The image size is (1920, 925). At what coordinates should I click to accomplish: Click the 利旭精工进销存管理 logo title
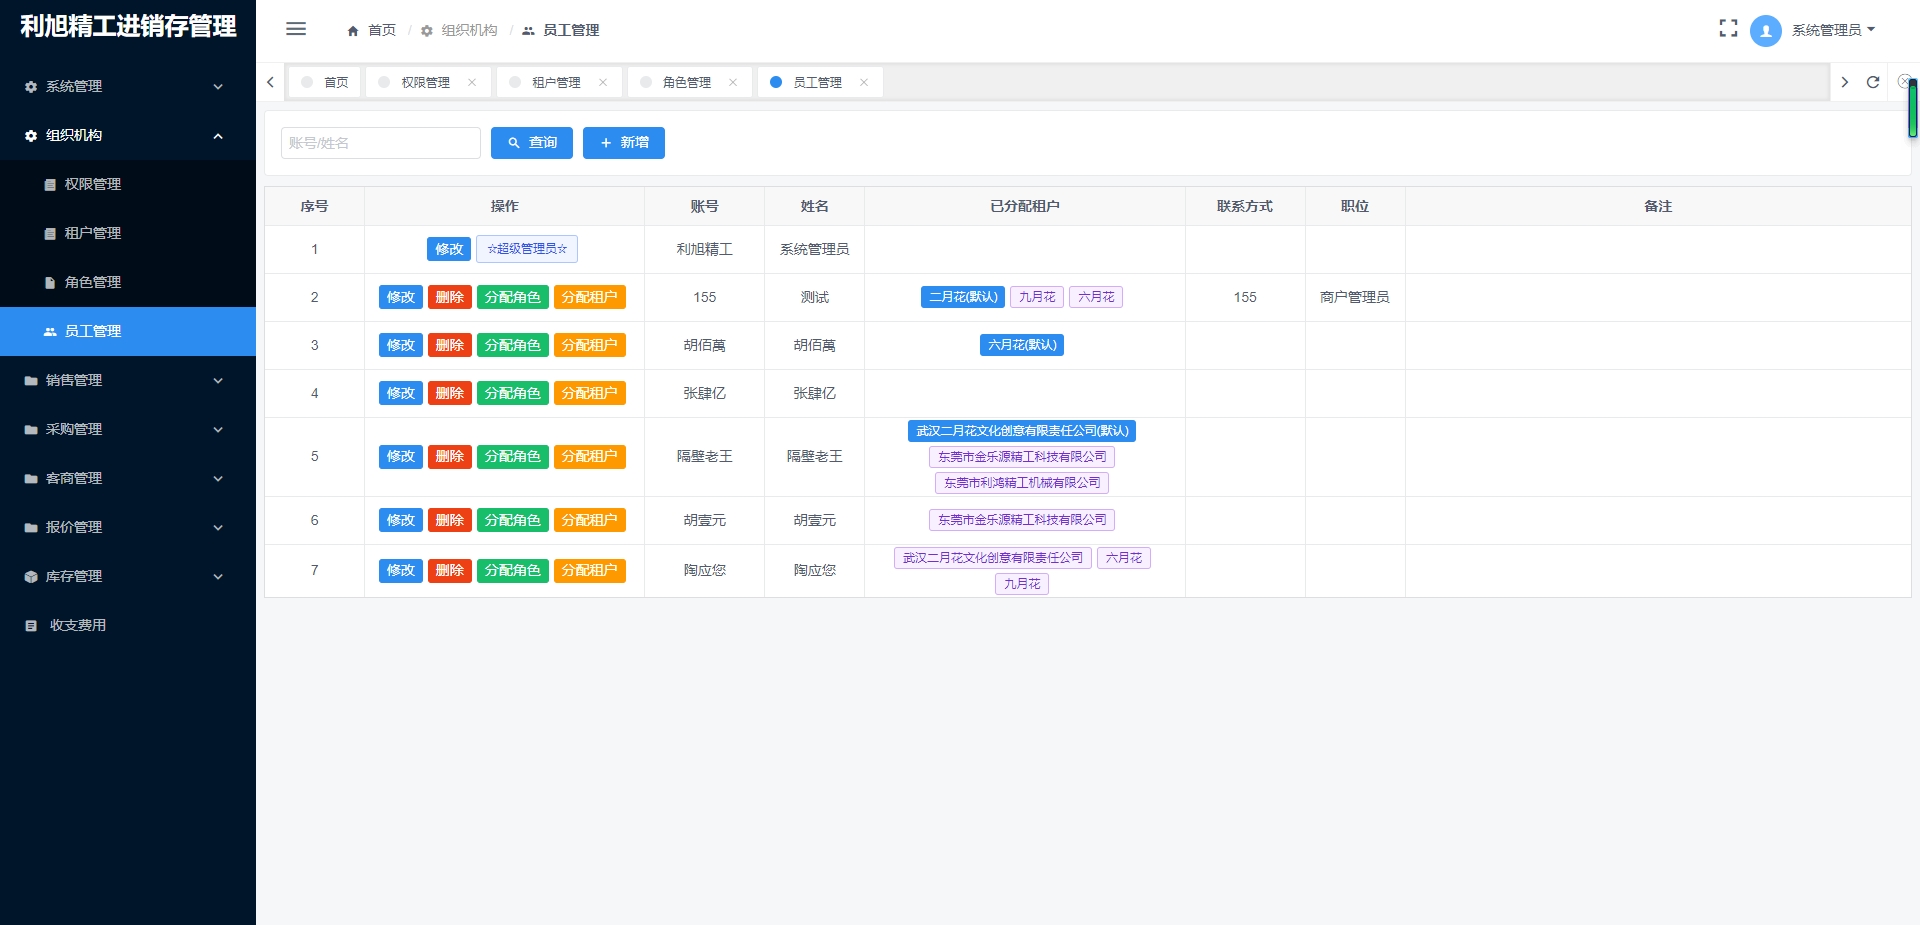(x=128, y=26)
